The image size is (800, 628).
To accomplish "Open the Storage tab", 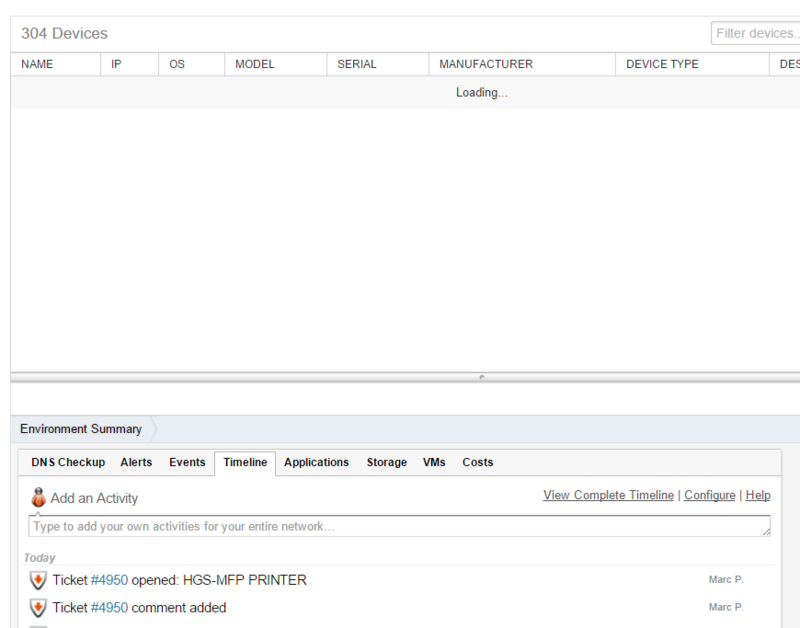I will 386,462.
